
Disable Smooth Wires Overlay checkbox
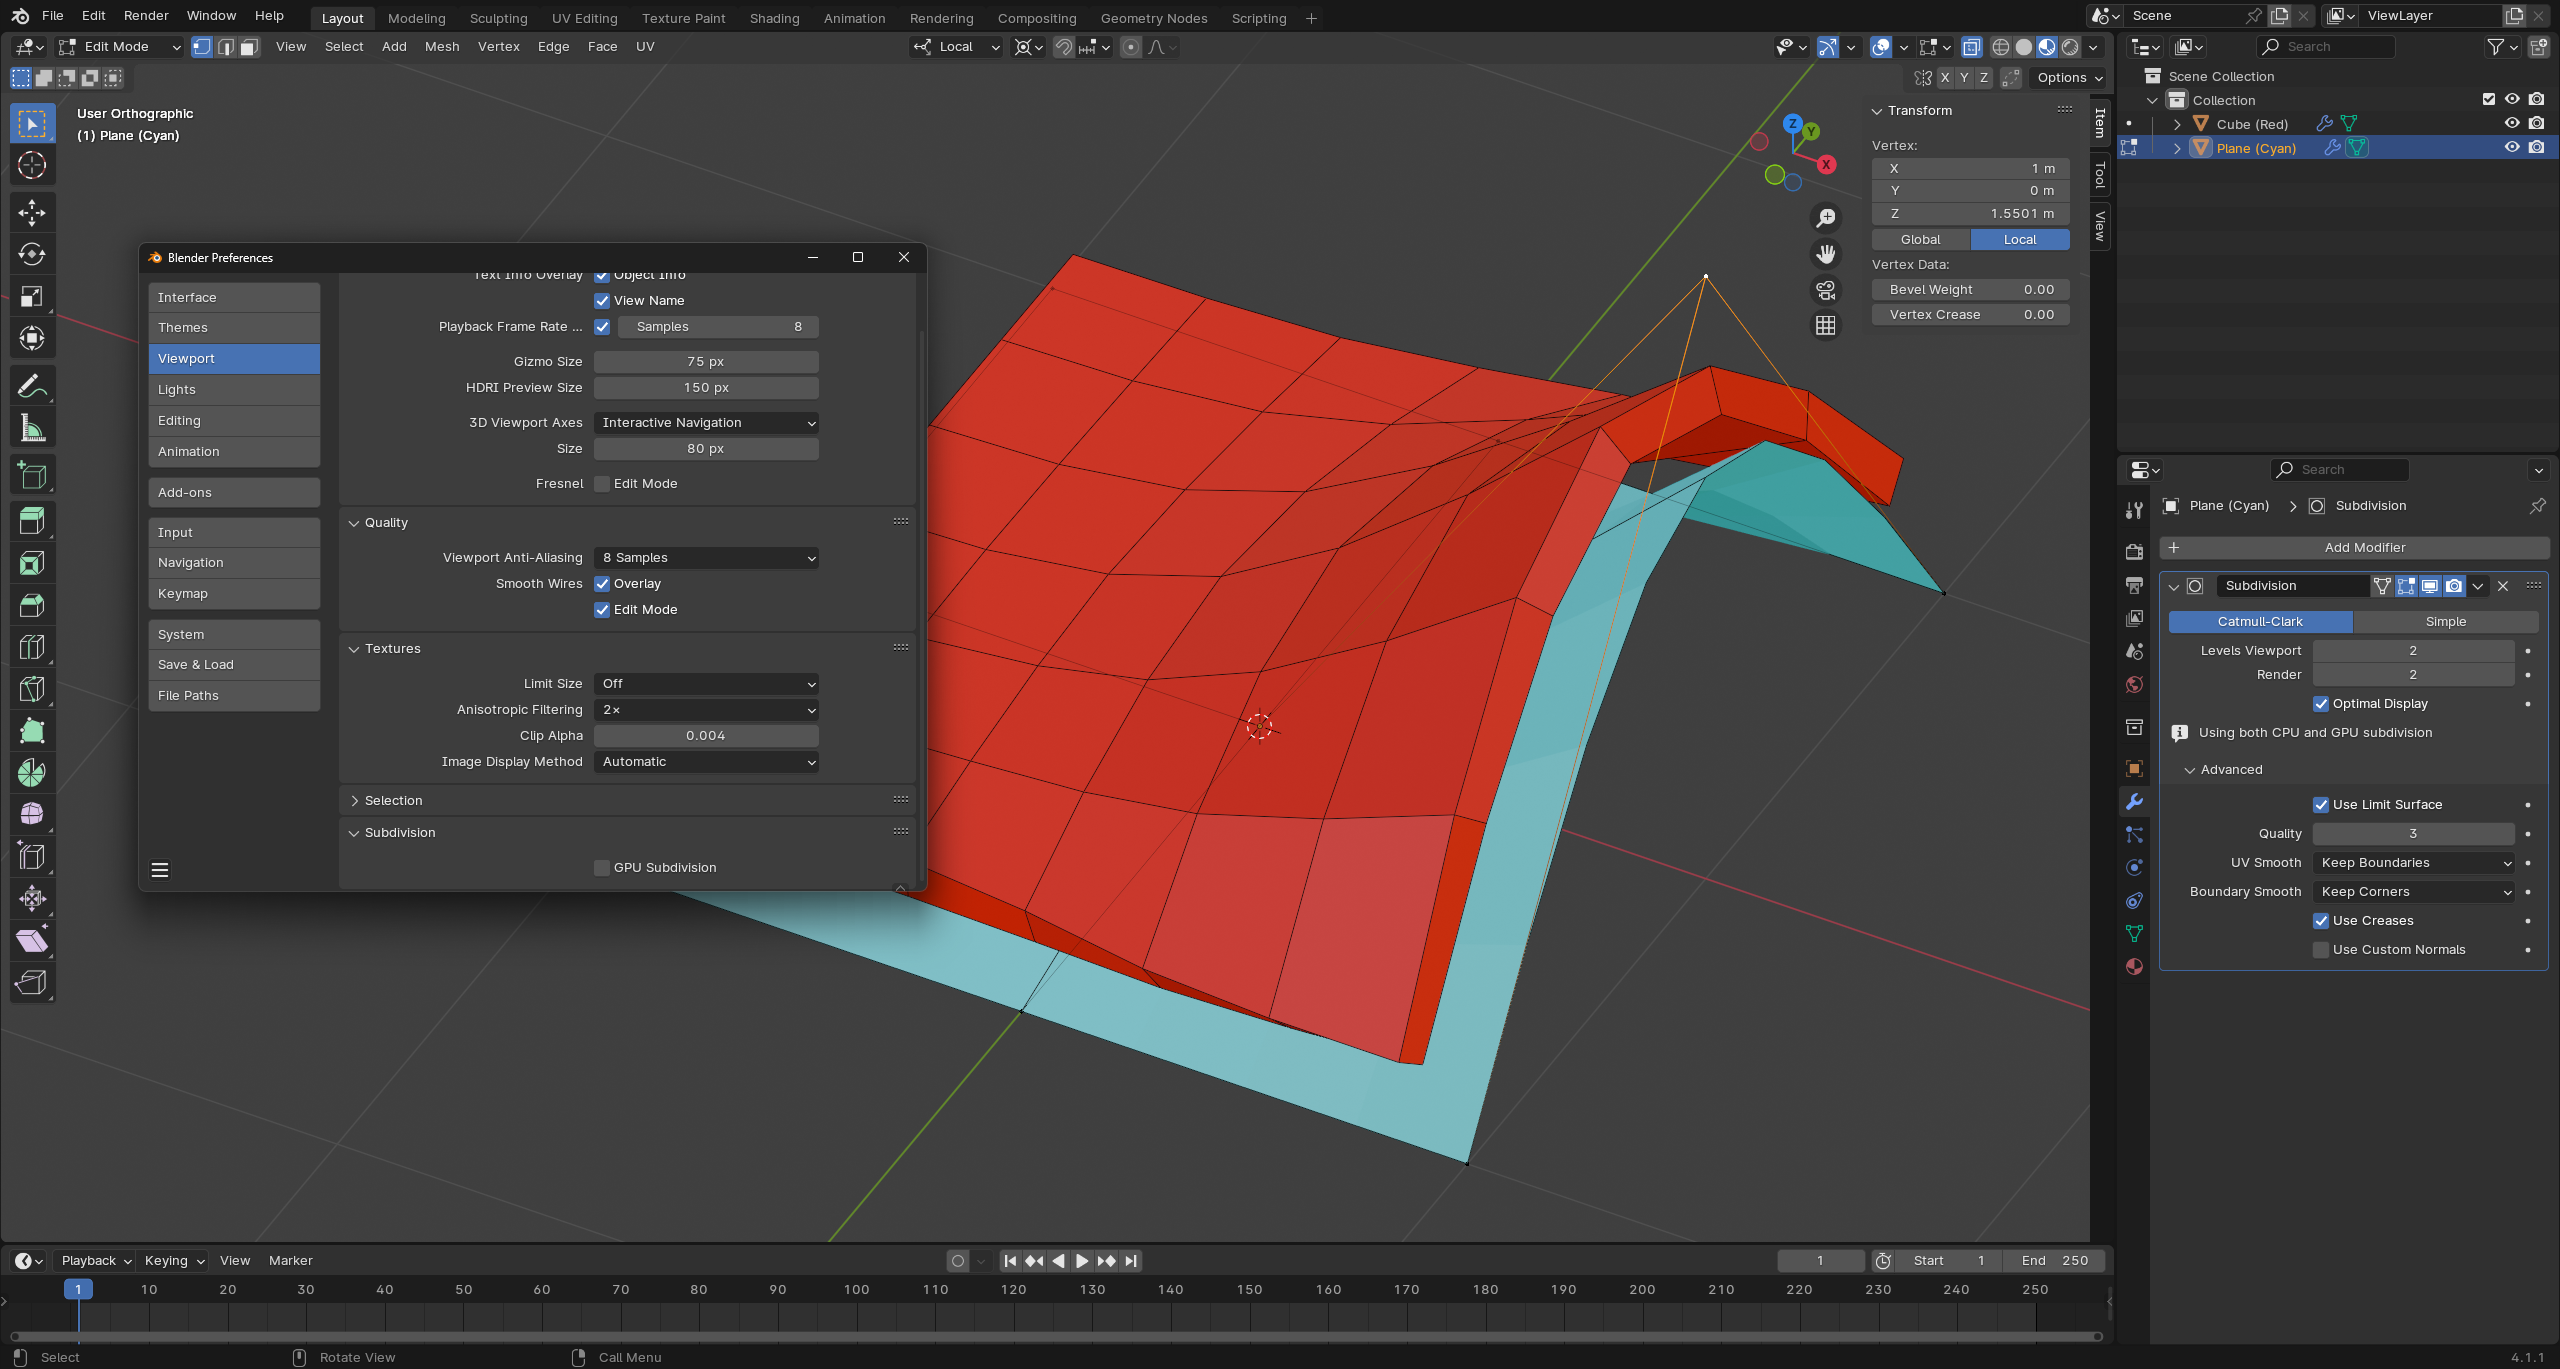(x=602, y=584)
